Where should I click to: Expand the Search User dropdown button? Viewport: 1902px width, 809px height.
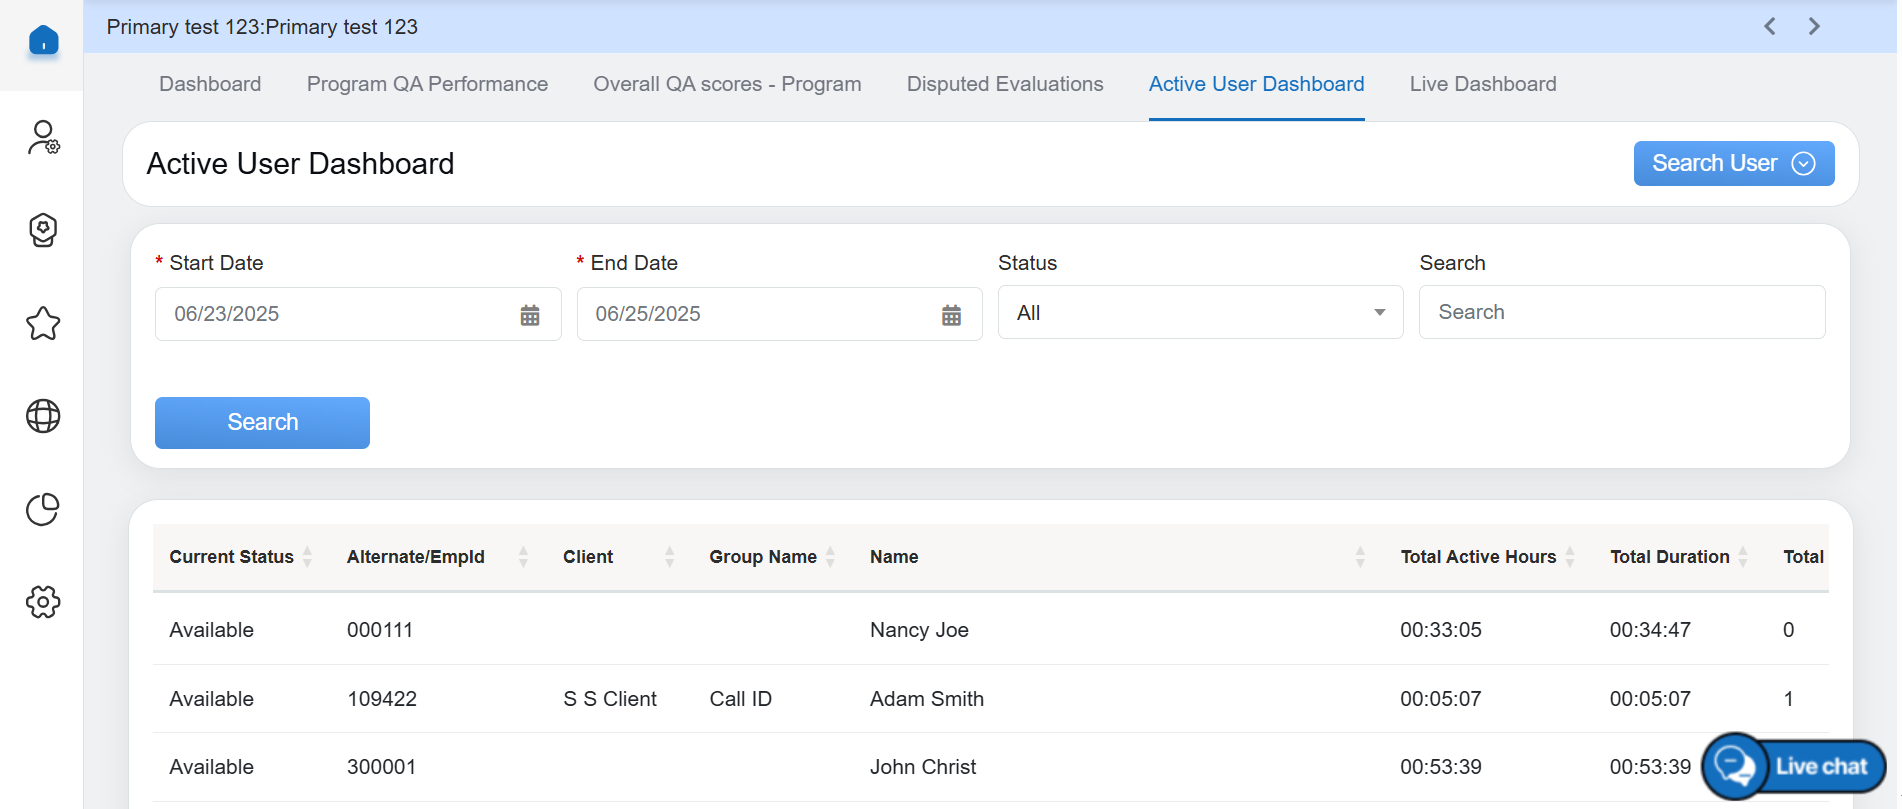pyautogui.click(x=1733, y=164)
